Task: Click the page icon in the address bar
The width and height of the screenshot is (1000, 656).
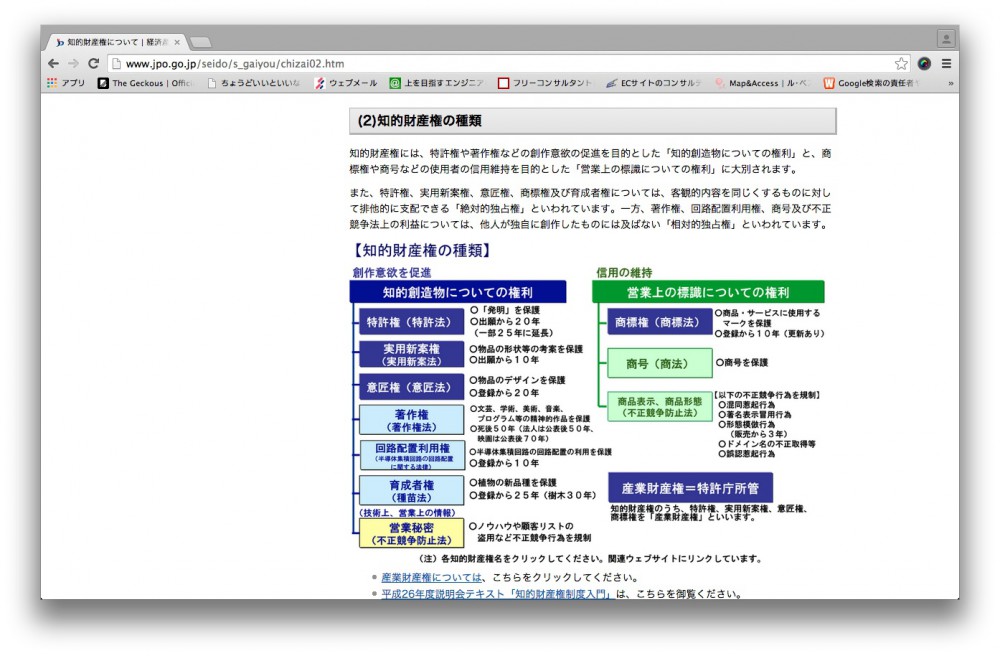Action: pos(116,64)
